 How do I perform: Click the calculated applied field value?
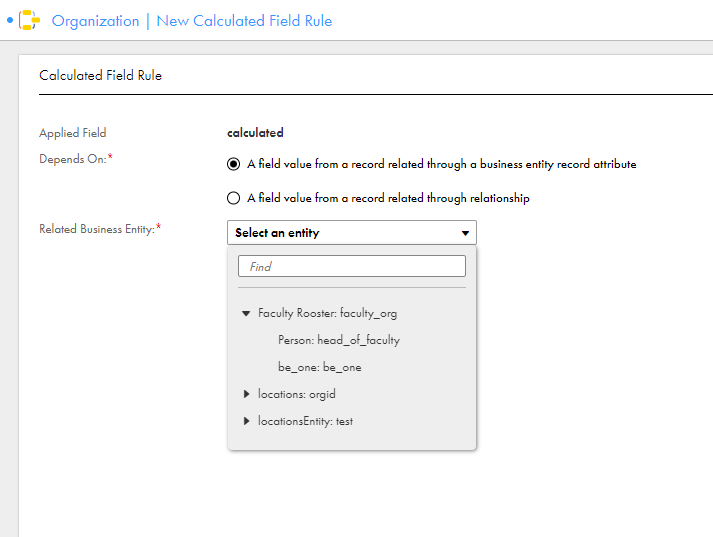(255, 133)
